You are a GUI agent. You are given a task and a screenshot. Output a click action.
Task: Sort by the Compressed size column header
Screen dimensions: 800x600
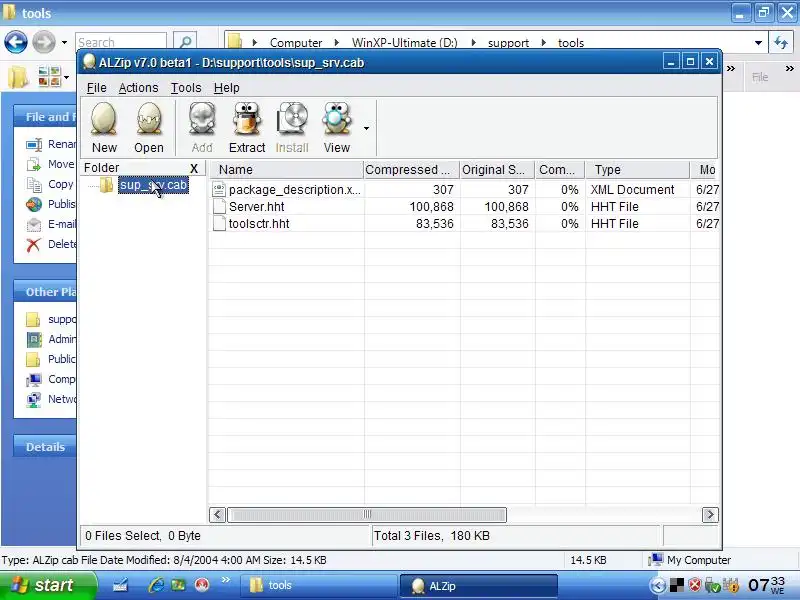pos(412,169)
